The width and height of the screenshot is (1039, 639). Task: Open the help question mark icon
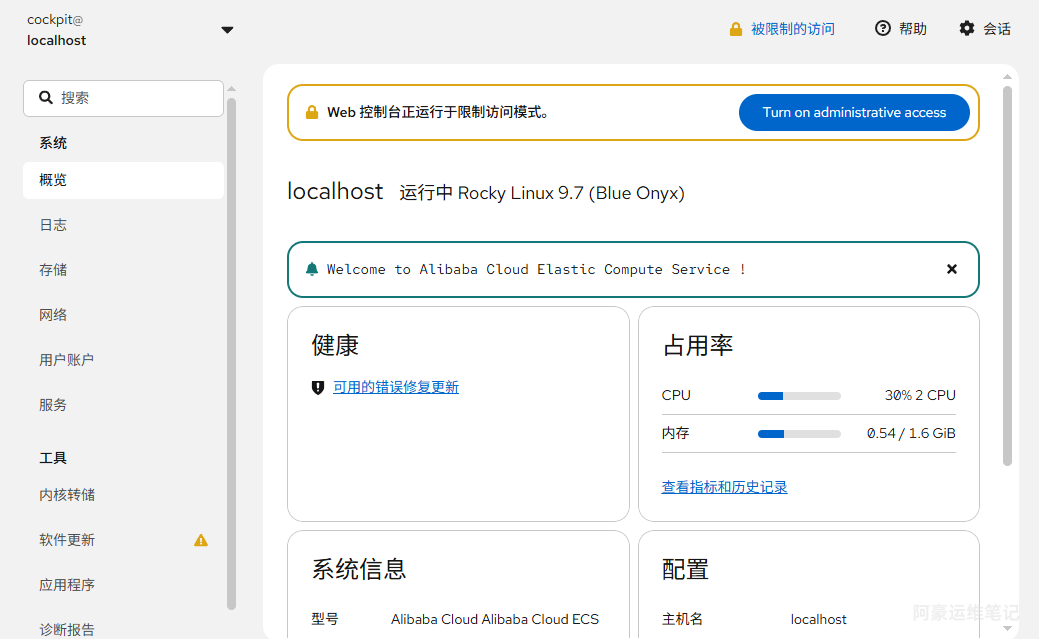(883, 29)
